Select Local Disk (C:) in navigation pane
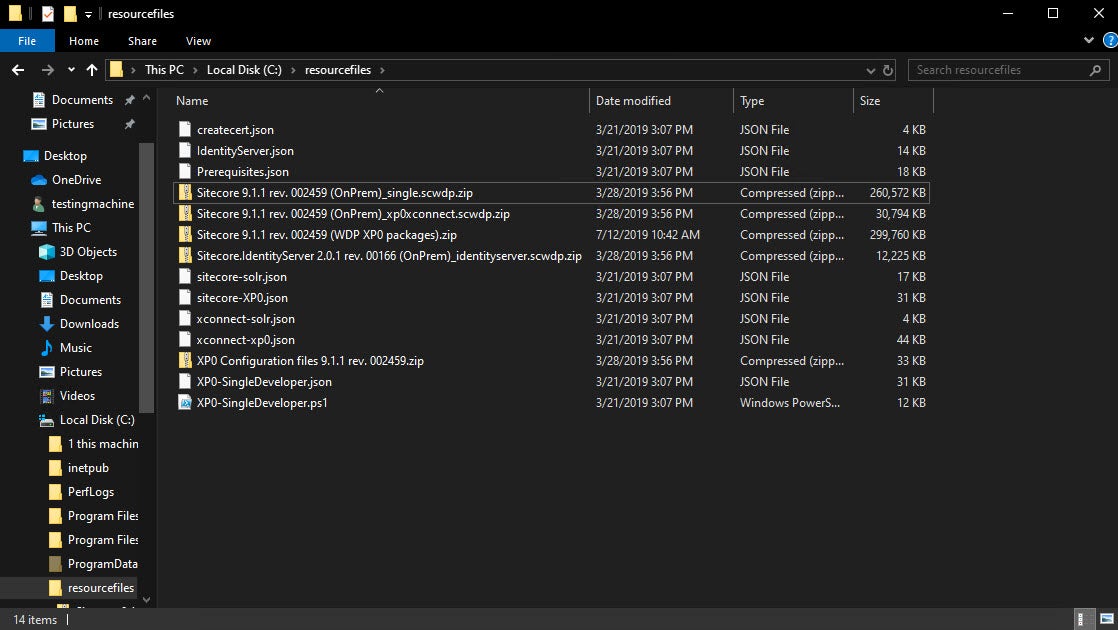1118x630 pixels. point(97,420)
